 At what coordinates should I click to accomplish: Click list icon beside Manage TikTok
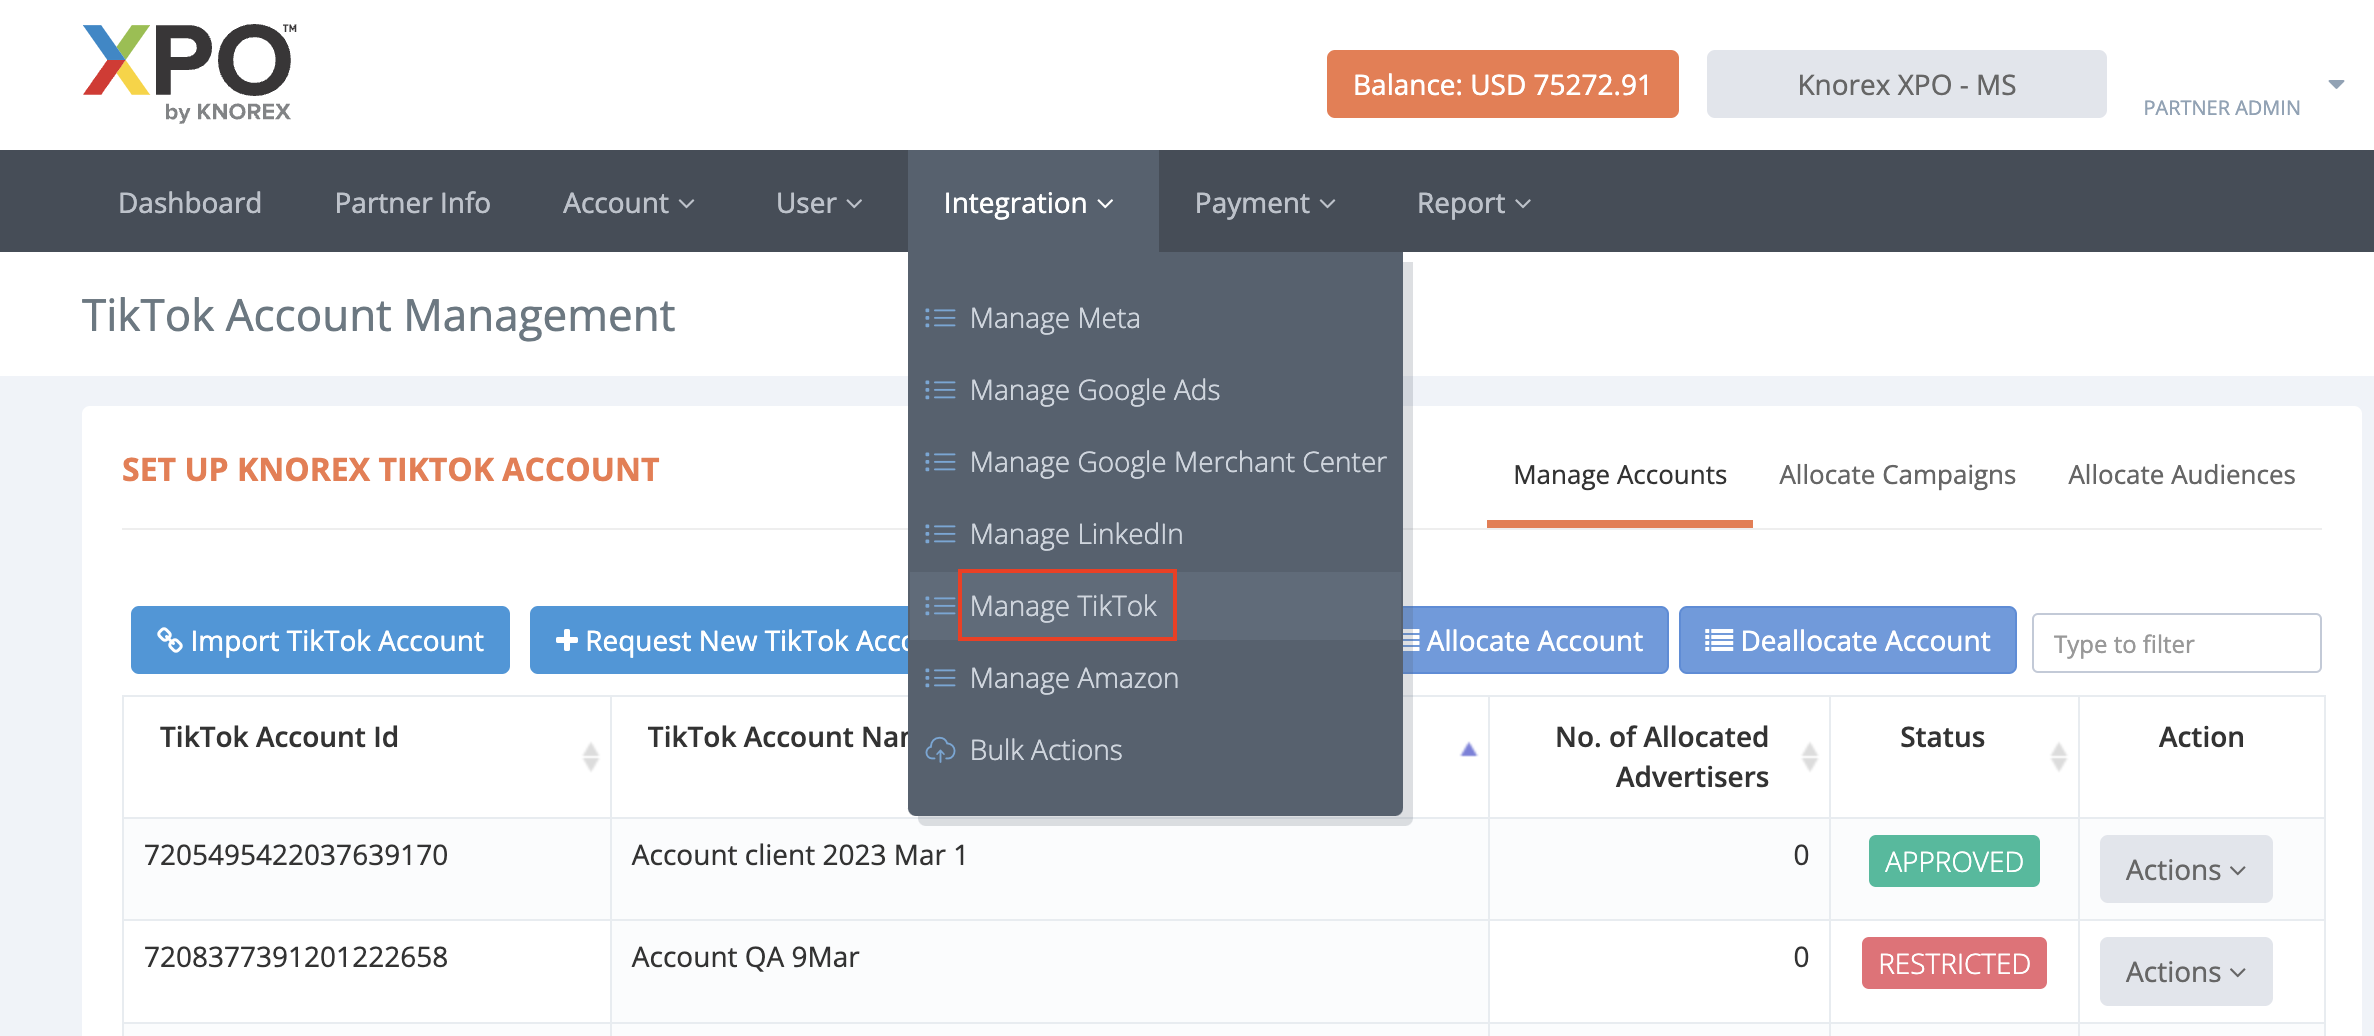point(940,606)
